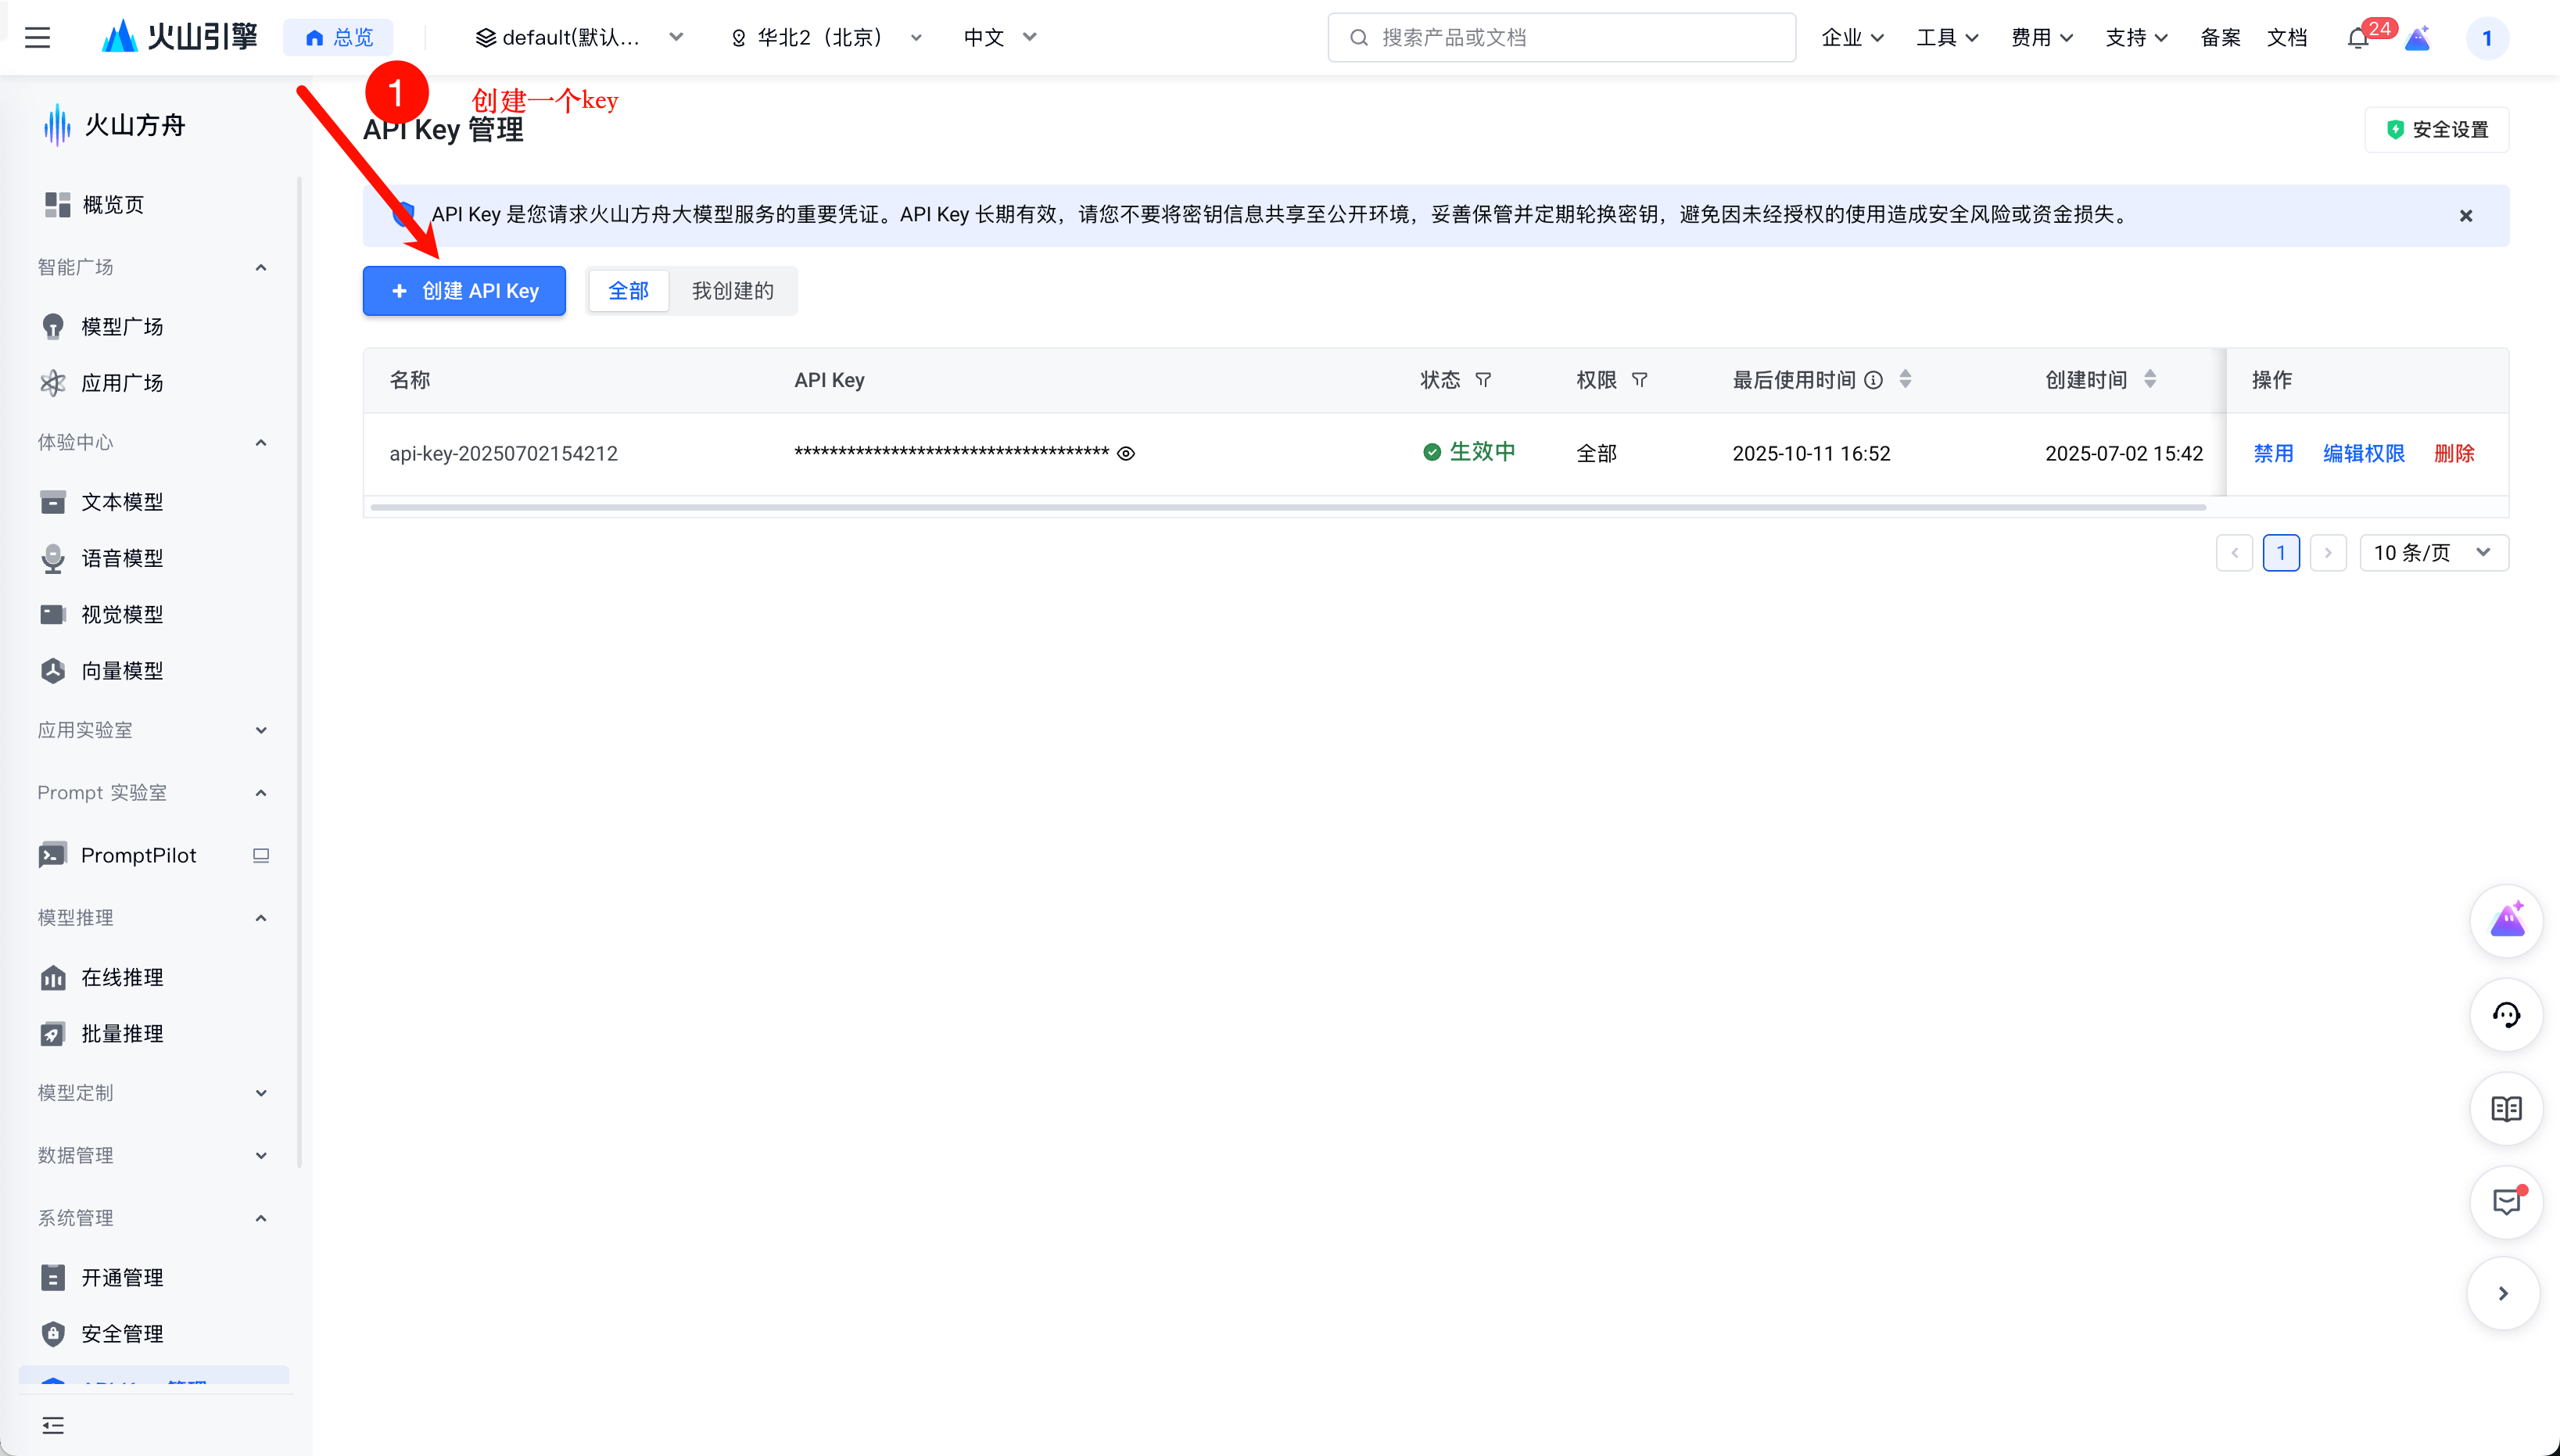
Task: Open the documentation book icon
Action: (2506, 1109)
